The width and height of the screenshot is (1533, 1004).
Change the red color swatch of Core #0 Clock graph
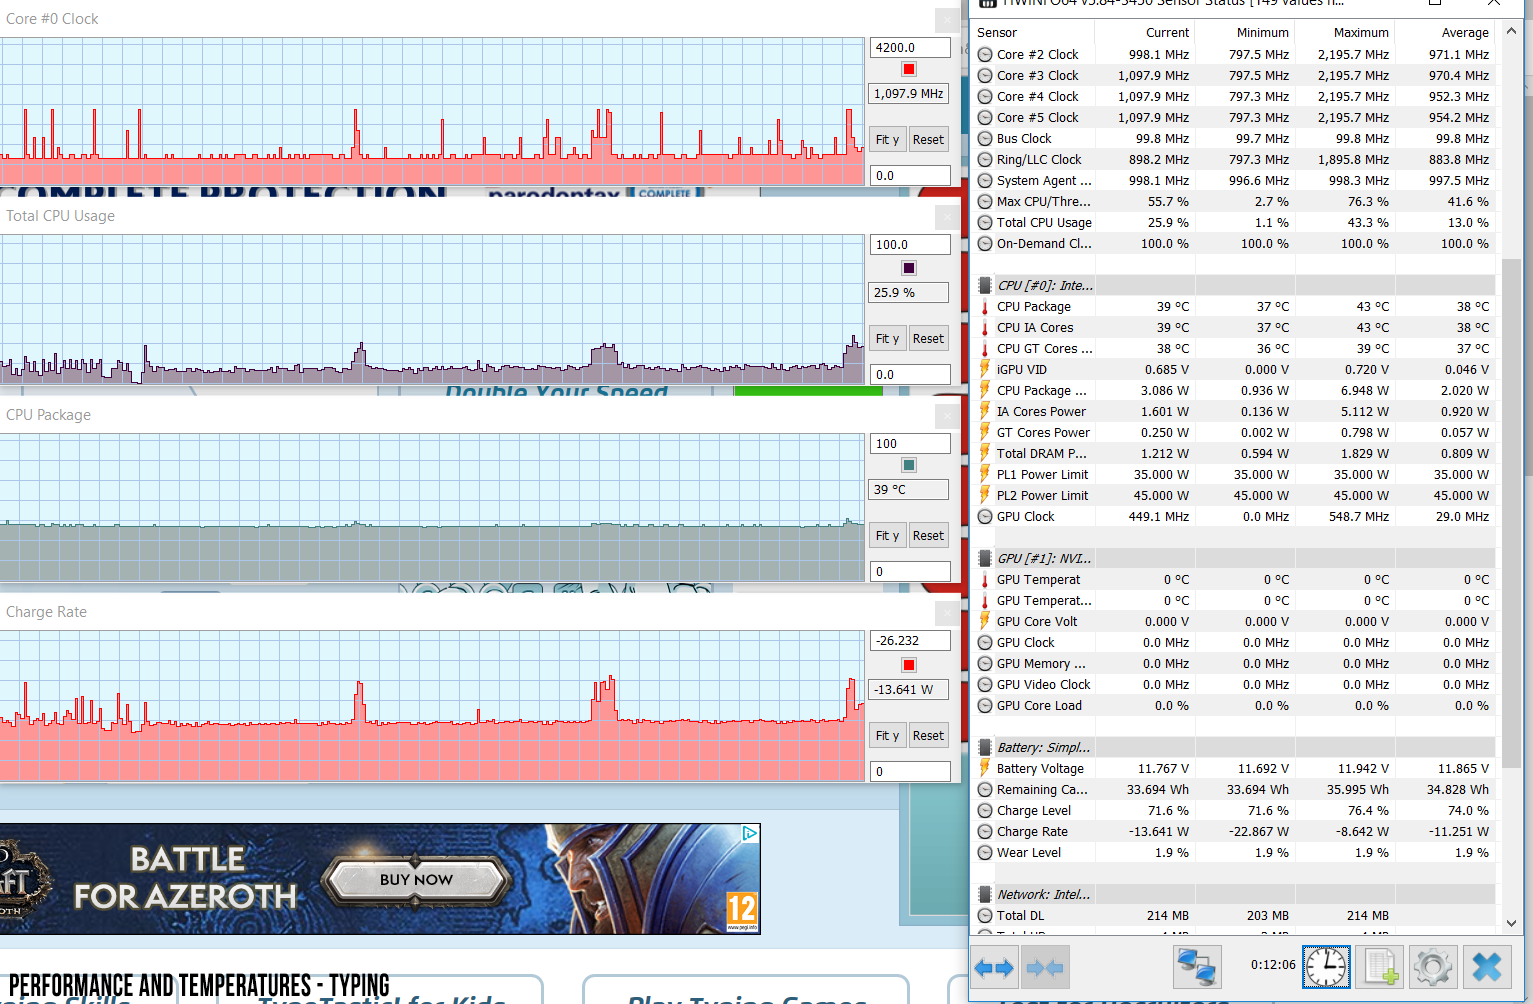click(x=909, y=69)
